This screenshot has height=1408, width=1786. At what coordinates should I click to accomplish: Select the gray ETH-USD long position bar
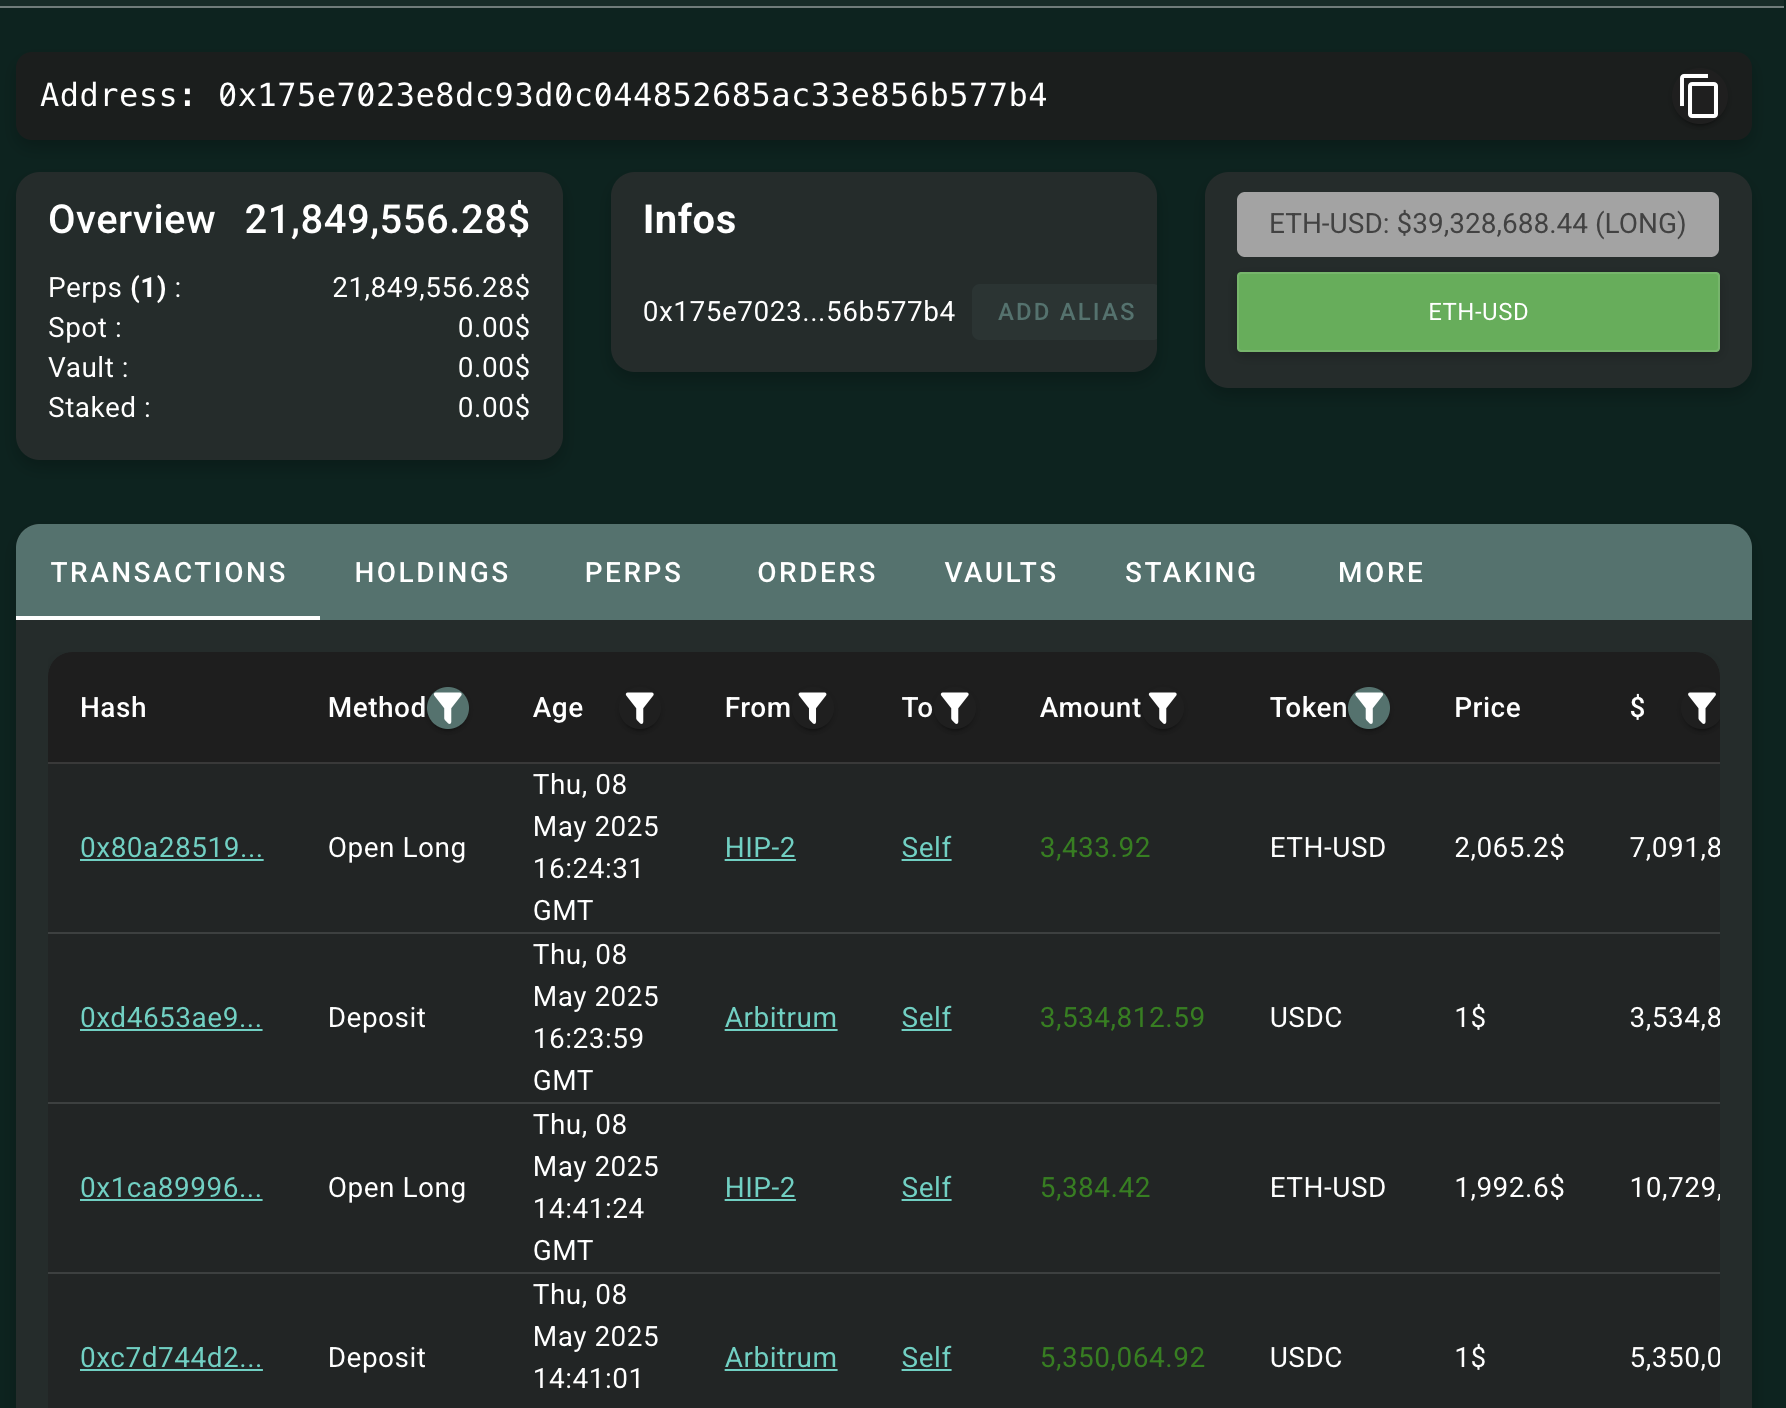click(1477, 224)
